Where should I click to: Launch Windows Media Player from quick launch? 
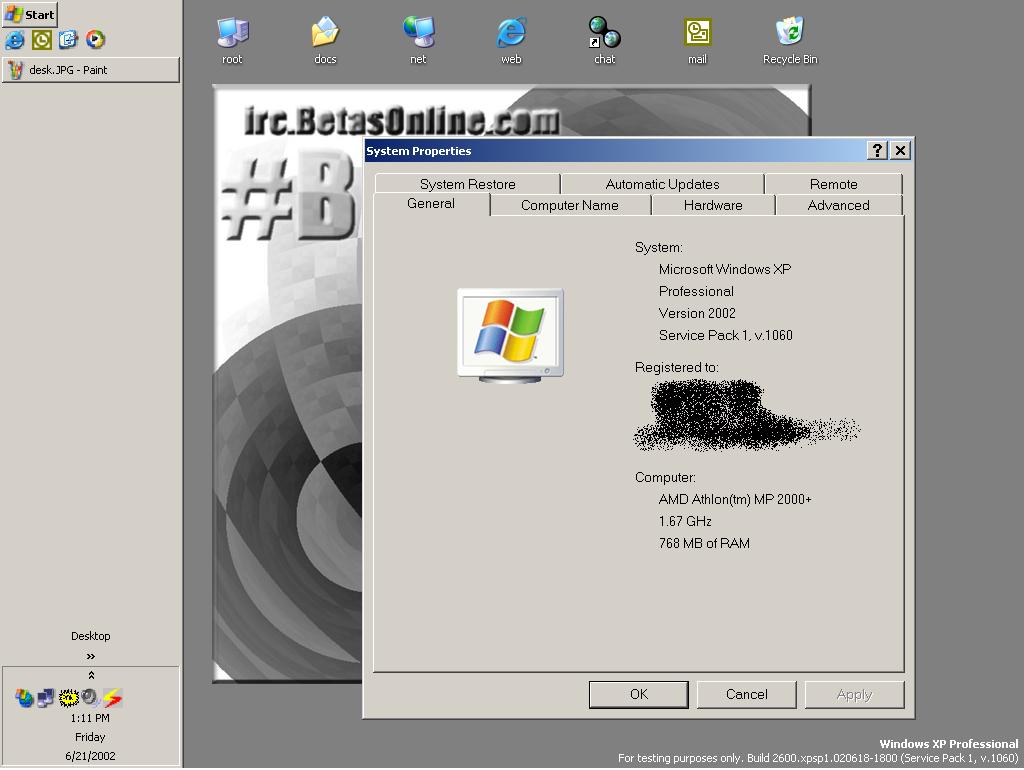pyautogui.click(x=95, y=40)
